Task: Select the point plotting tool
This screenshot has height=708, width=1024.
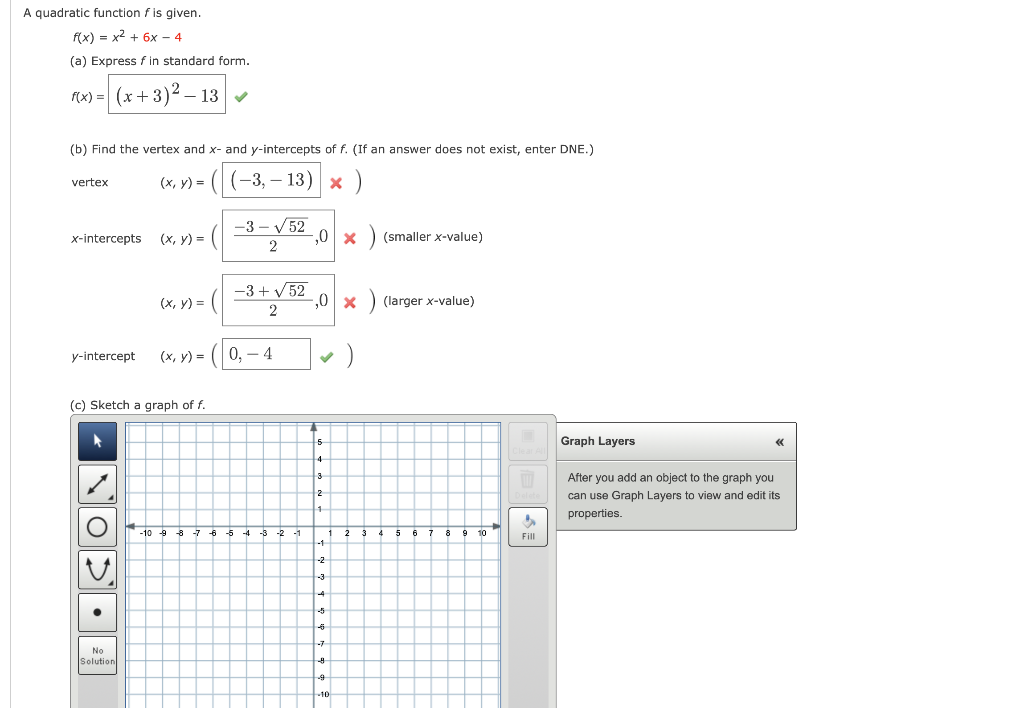Action: (x=97, y=611)
